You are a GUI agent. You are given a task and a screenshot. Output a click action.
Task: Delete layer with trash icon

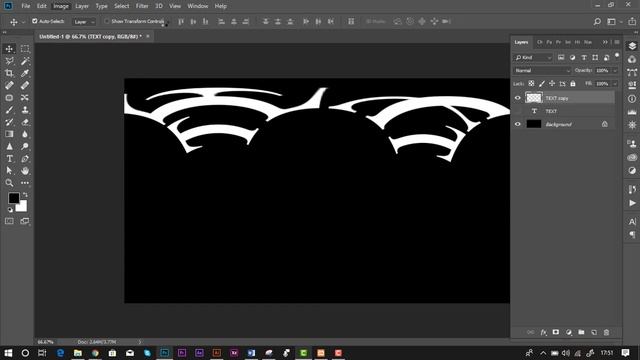607,332
